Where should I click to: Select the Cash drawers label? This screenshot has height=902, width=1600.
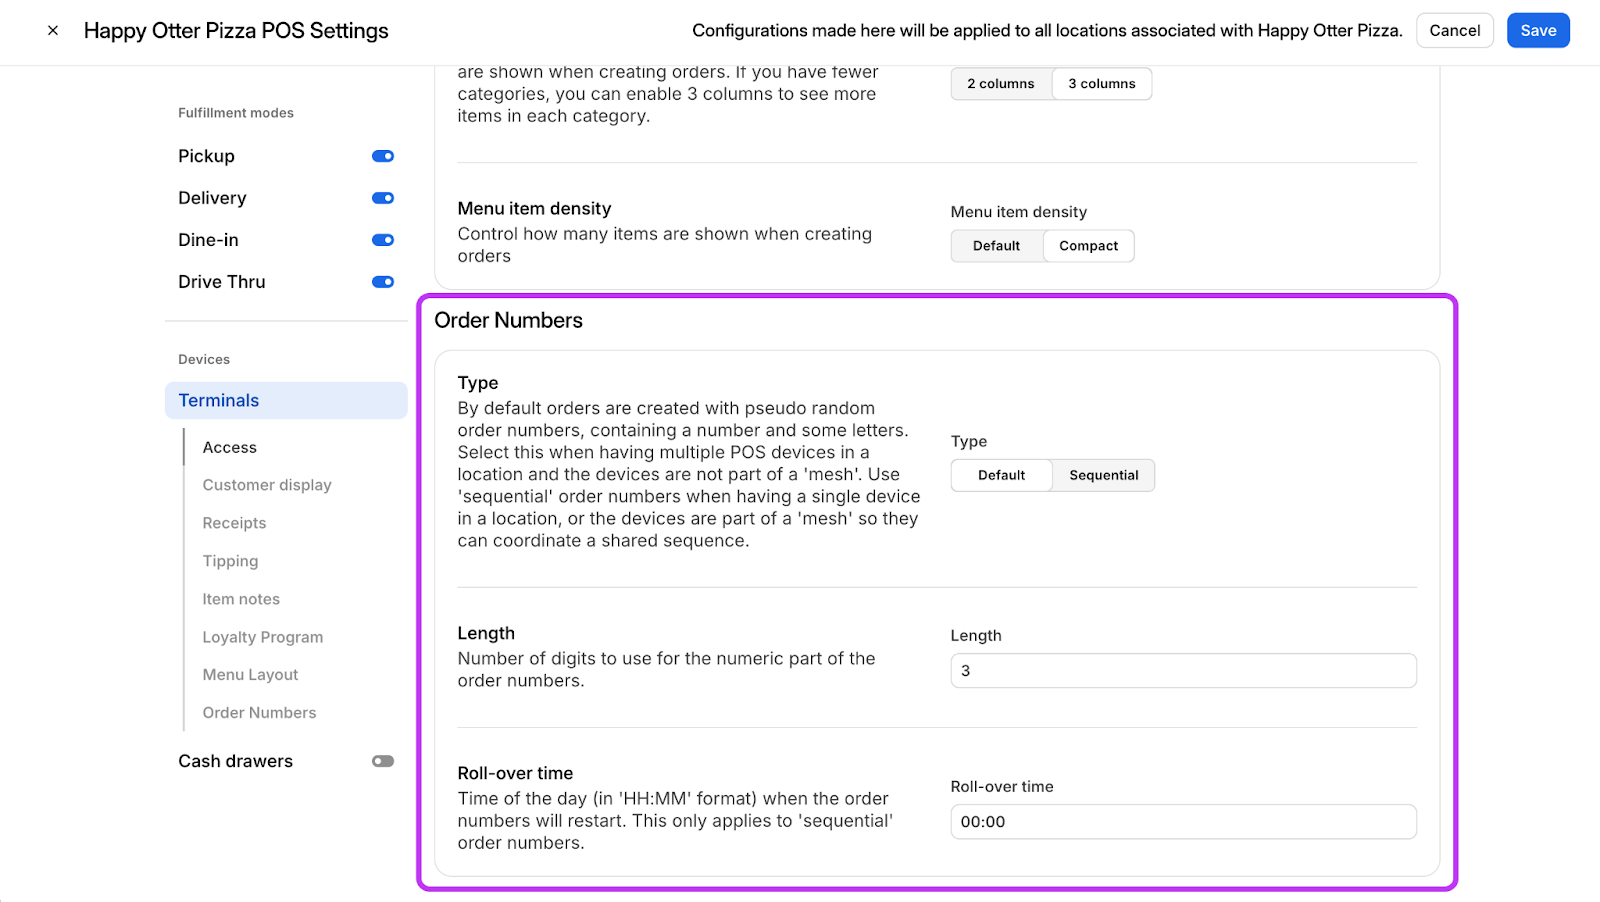pyautogui.click(x=236, y=761)
